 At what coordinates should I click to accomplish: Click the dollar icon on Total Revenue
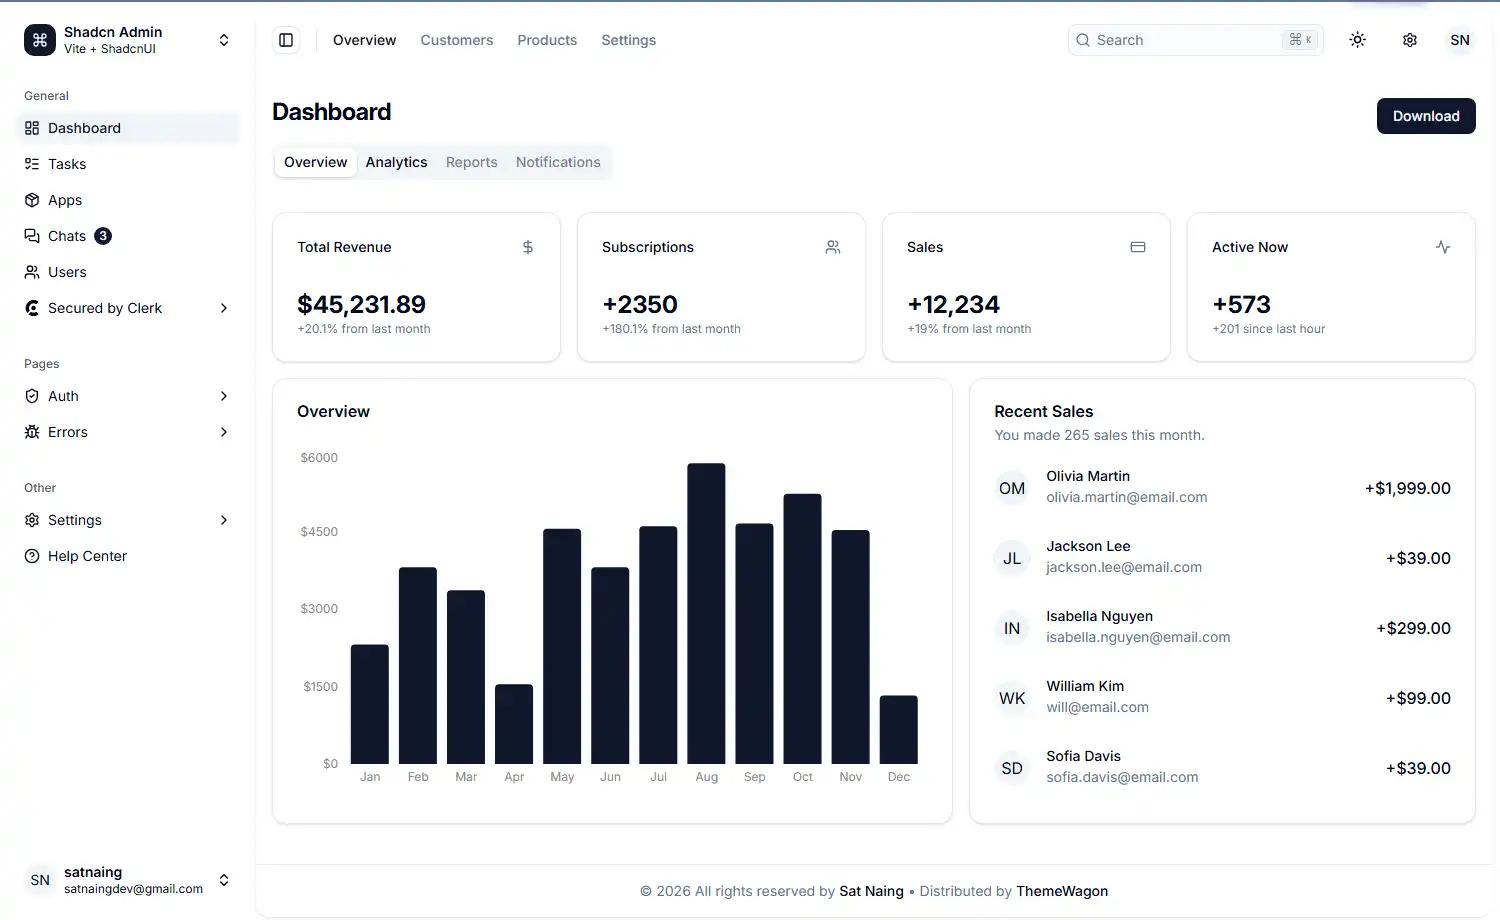(528, 247)
